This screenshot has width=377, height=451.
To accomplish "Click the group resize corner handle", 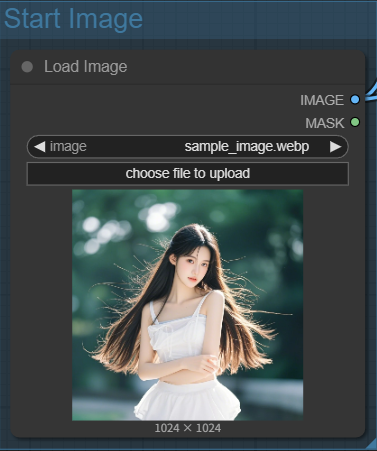I will [x=372, y=445].
